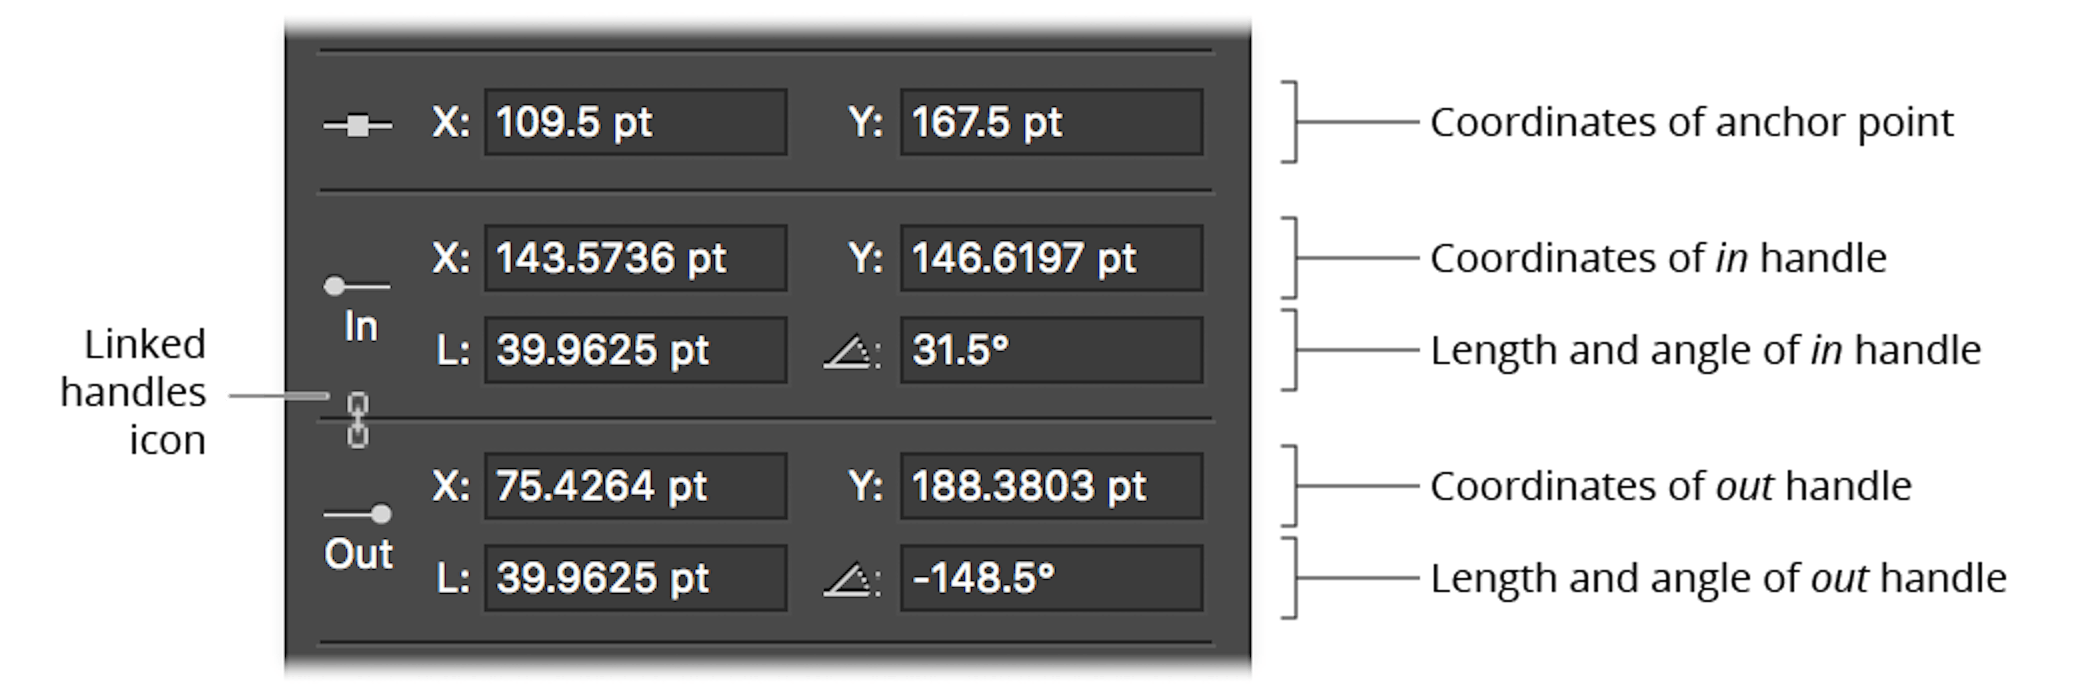
Task: Click In handle Y field 146.6197 pt
Action: coord(1051,259)
